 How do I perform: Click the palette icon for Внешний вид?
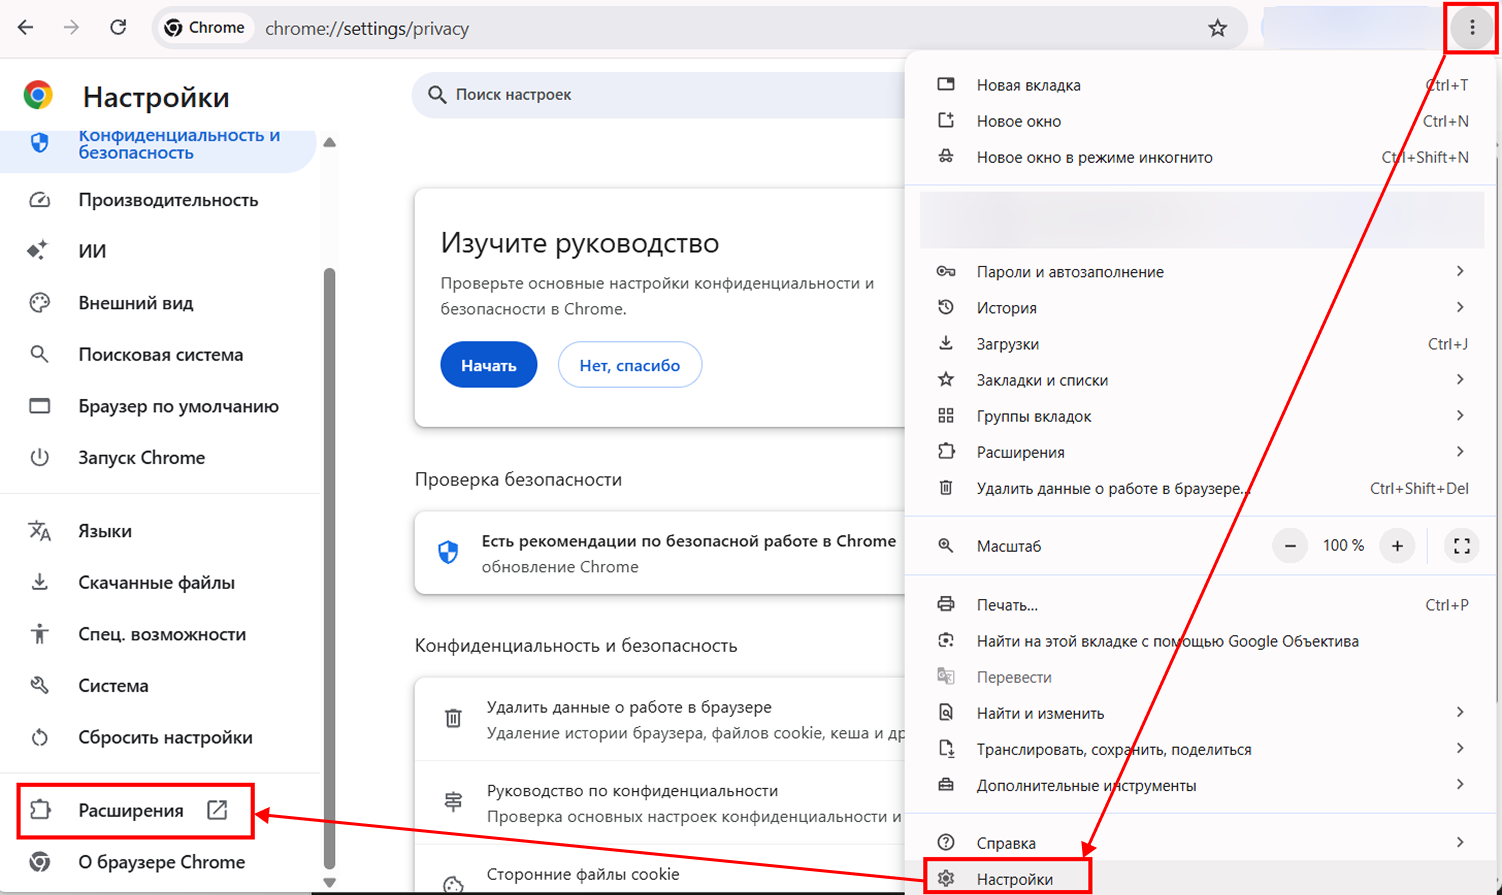click(x=39, y=303)
